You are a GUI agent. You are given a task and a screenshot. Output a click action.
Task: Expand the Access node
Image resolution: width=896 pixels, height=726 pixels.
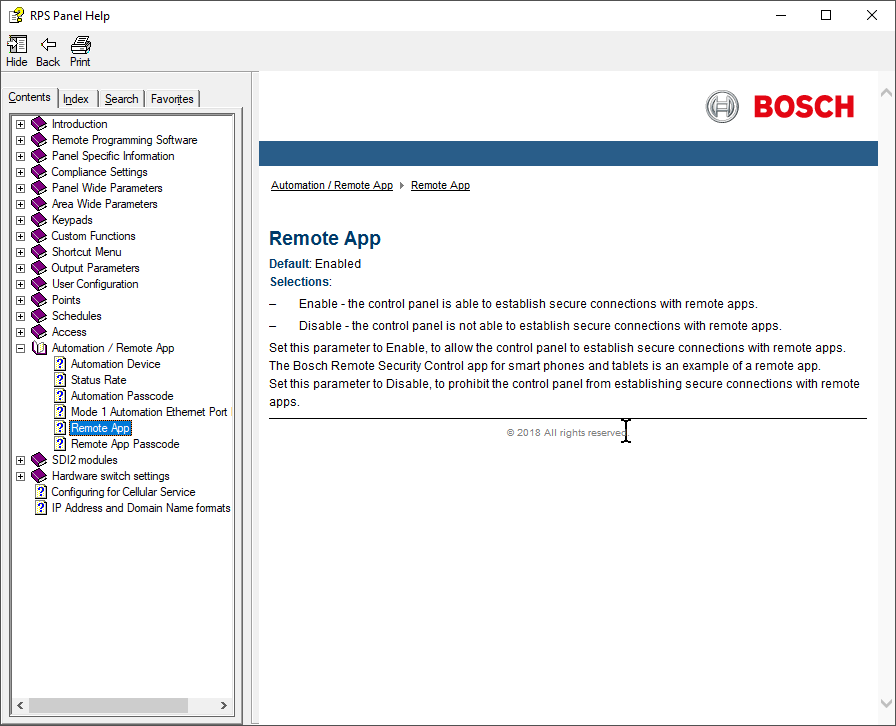21,332
